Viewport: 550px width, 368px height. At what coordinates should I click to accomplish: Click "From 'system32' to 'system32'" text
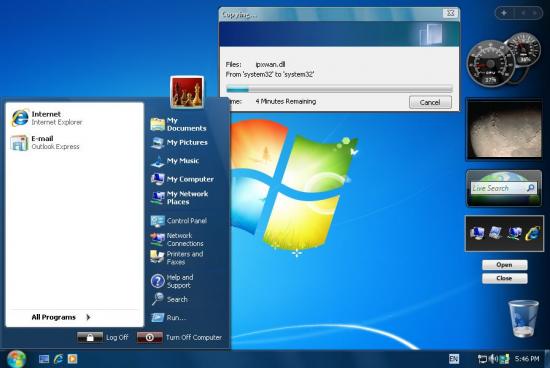pyautogui.click(x=270, y=74)
